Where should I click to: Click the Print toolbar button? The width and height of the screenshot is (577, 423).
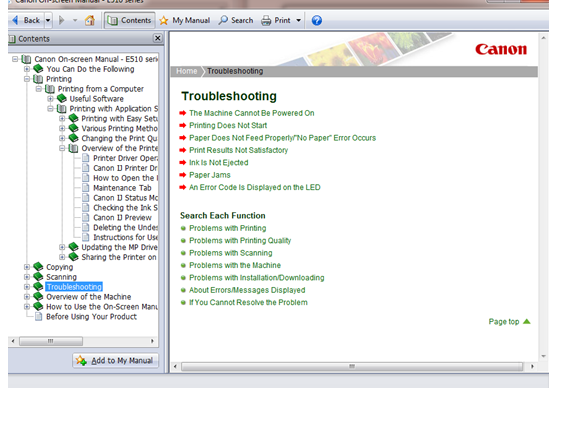(276, 20)
